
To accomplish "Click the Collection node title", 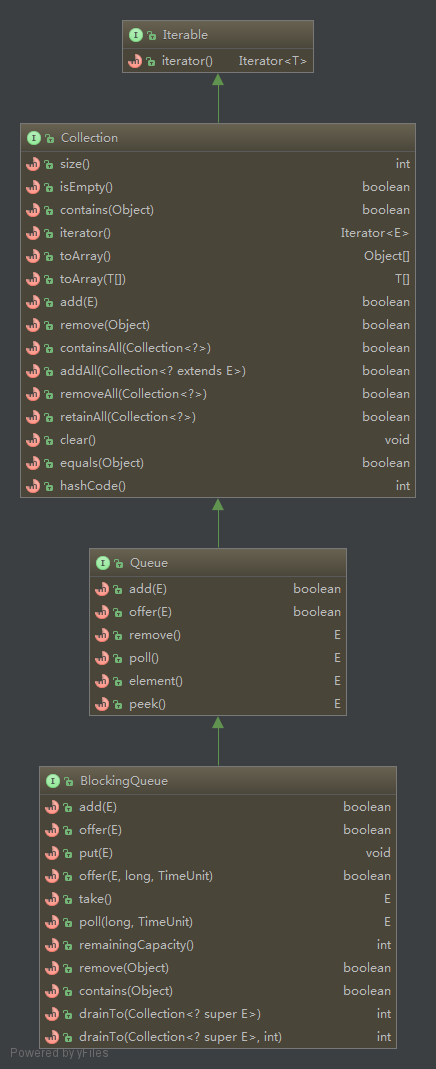I will [x=89, y=138].
